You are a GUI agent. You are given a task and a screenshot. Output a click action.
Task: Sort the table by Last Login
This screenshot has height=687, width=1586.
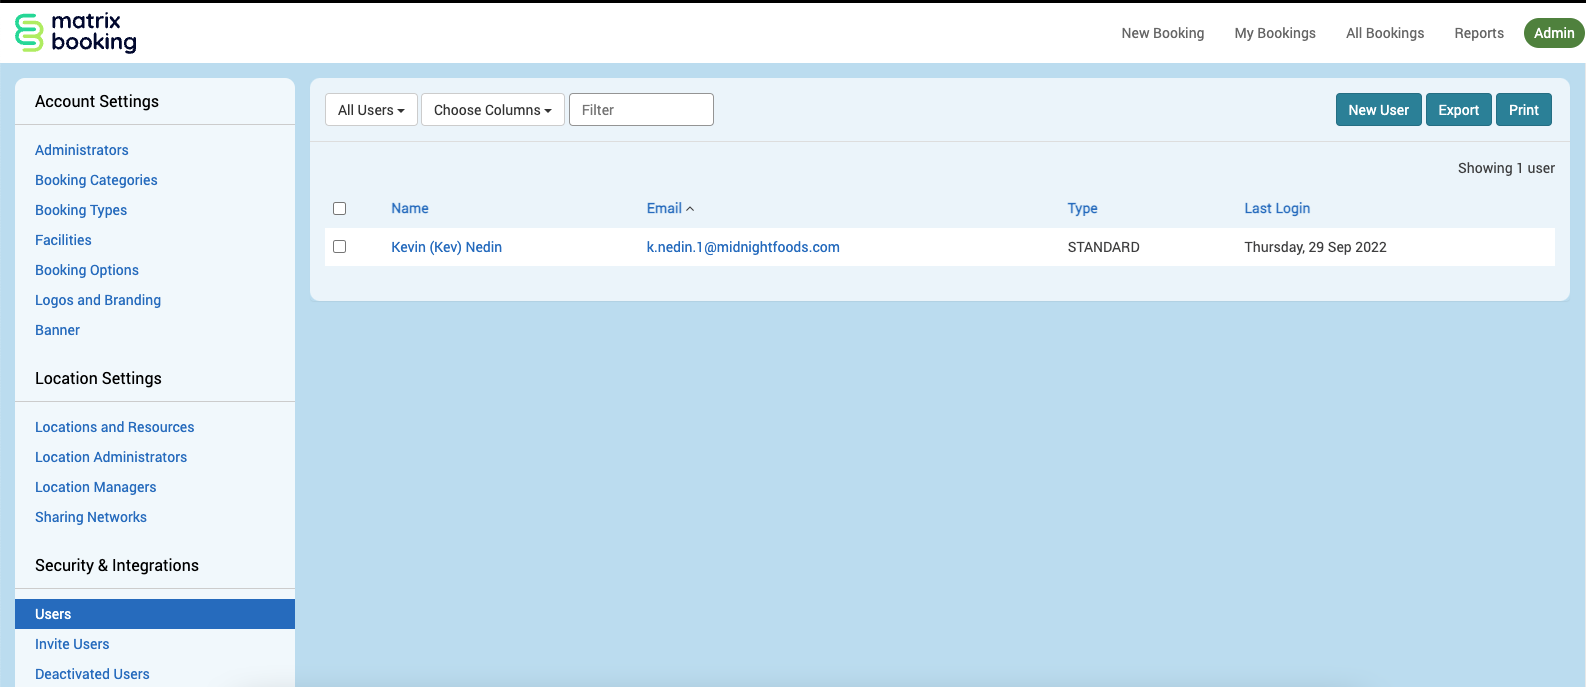(1276, 208)
